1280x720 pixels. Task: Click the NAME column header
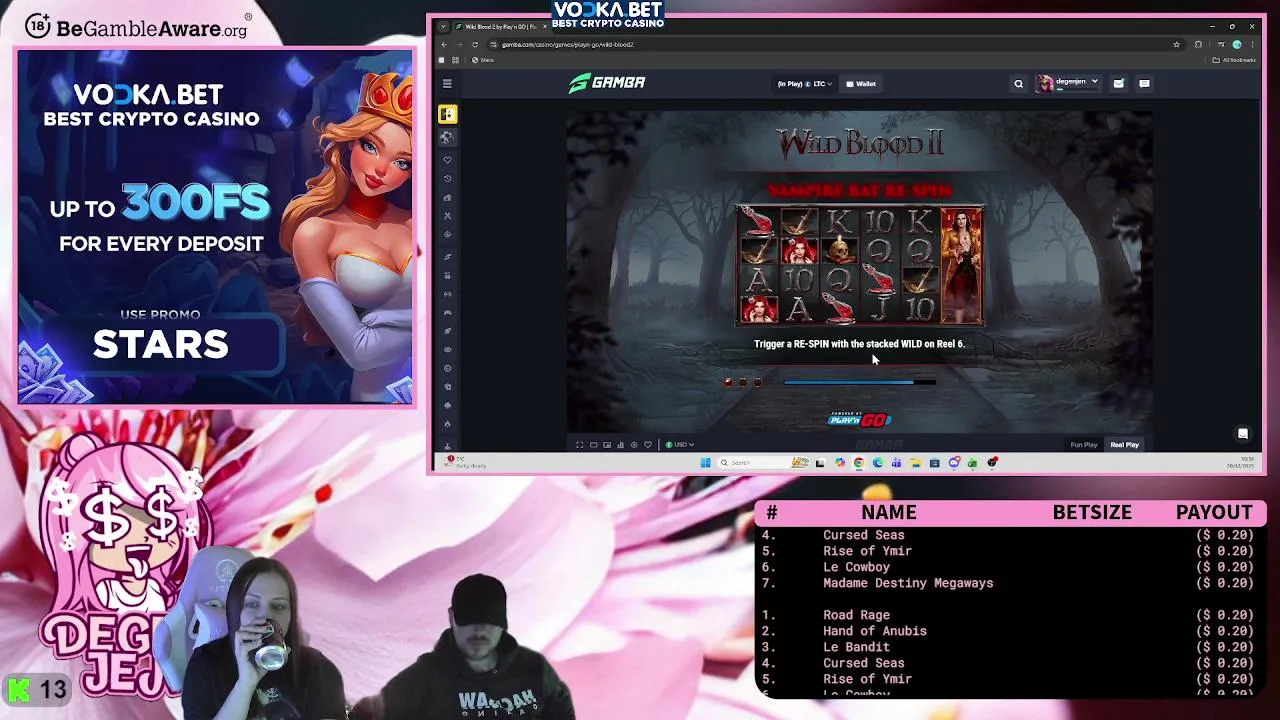pyautogui.click(x=889, y=512)
